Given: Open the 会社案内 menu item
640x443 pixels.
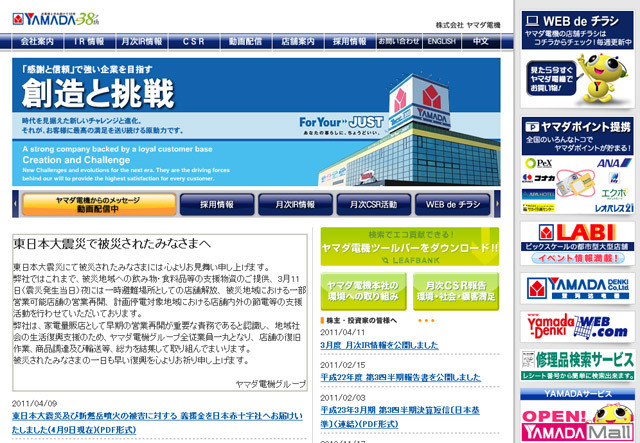Looking at the screenshot, I should coord(37,41).
